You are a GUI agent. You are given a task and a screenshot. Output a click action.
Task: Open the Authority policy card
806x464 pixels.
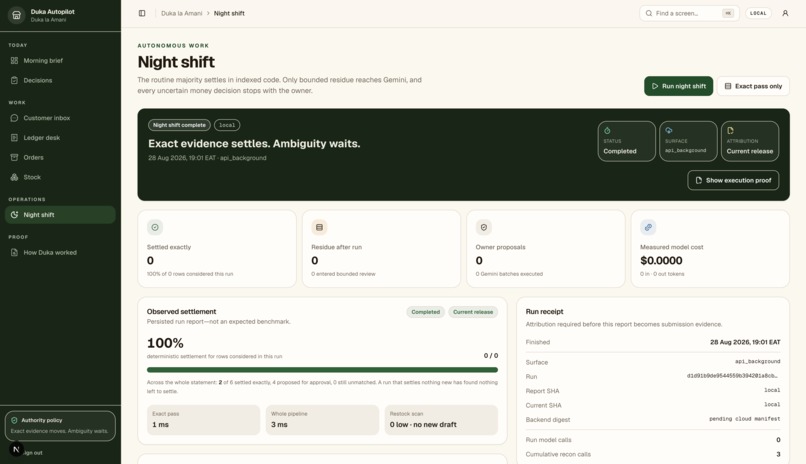(x=60, y=425)
